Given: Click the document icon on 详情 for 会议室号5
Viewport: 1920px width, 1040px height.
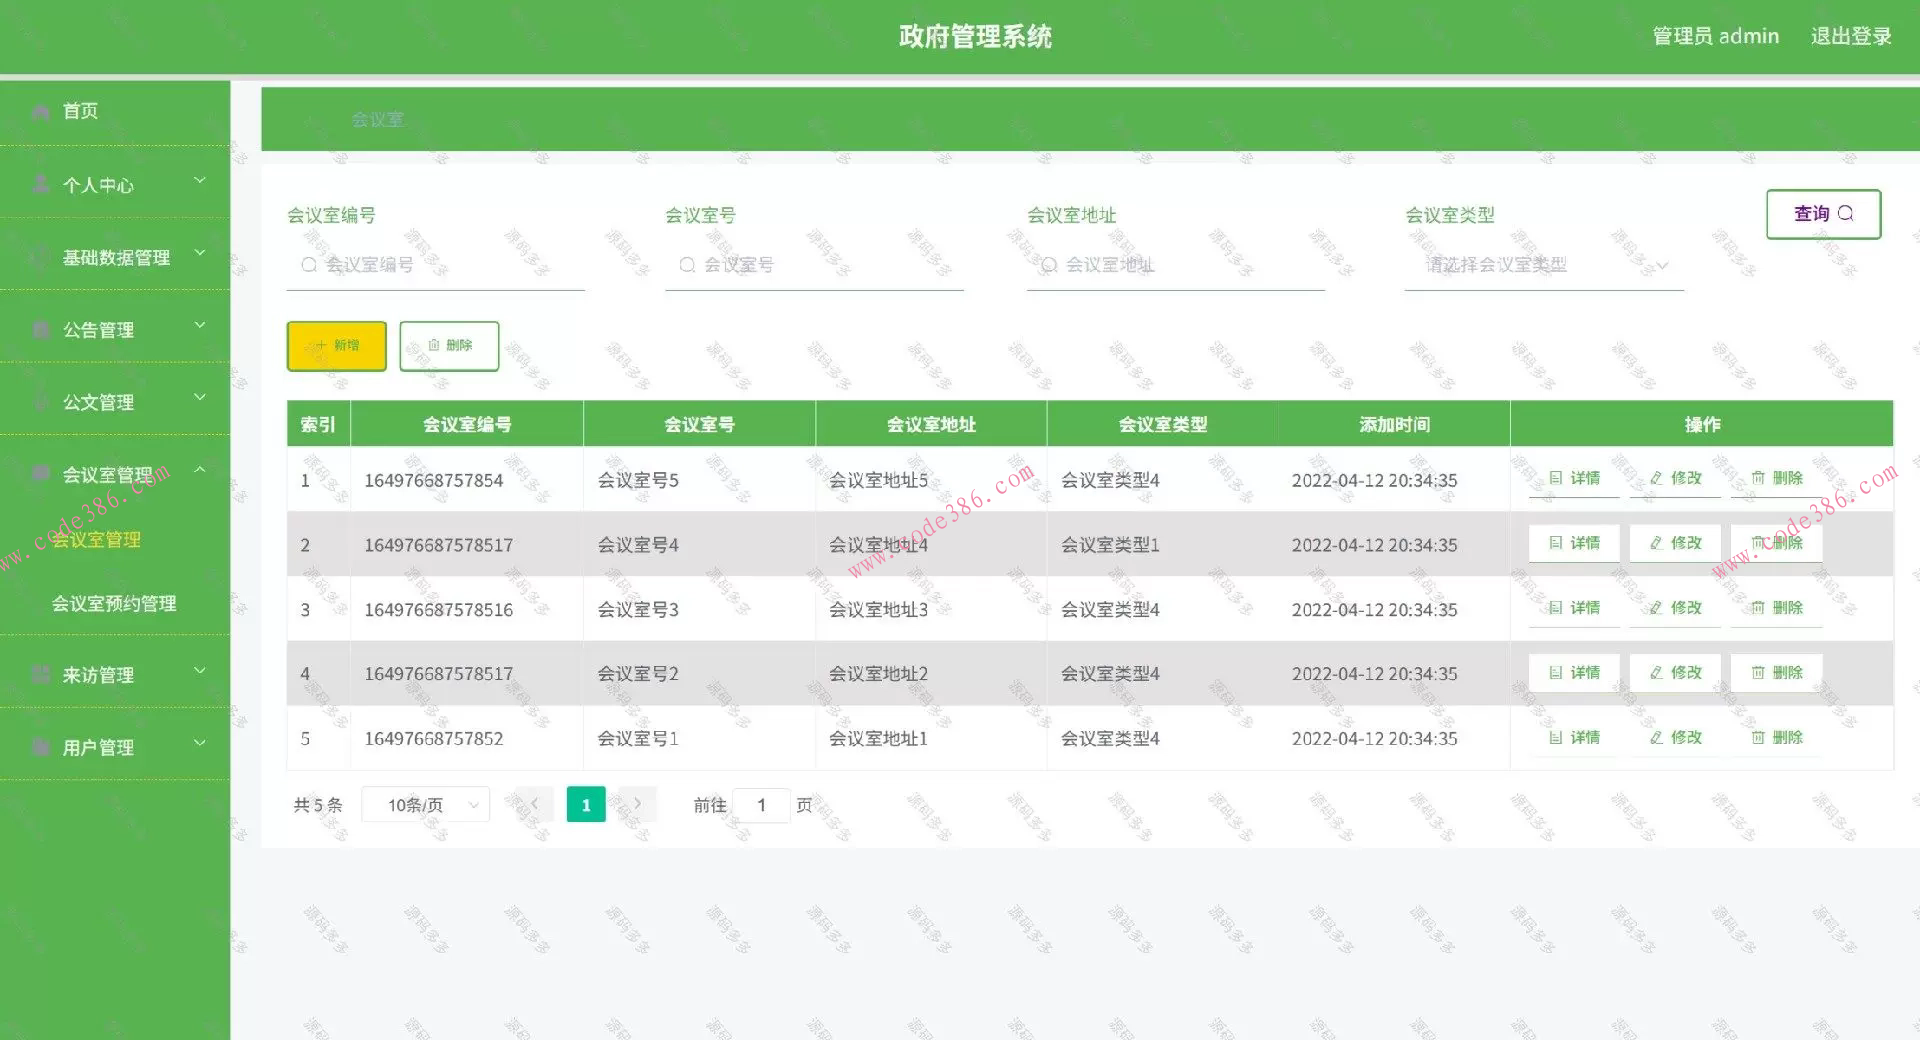Looking at the screenshot, I should (x=1555, y=477).
